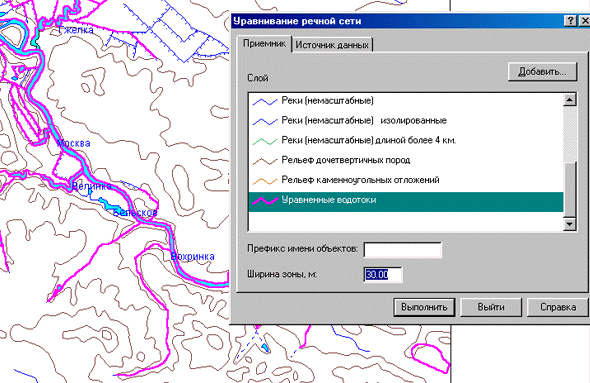Click the Ширина зоны value field
The height and width of the screenshot is (383, 590).
[383, 275]
